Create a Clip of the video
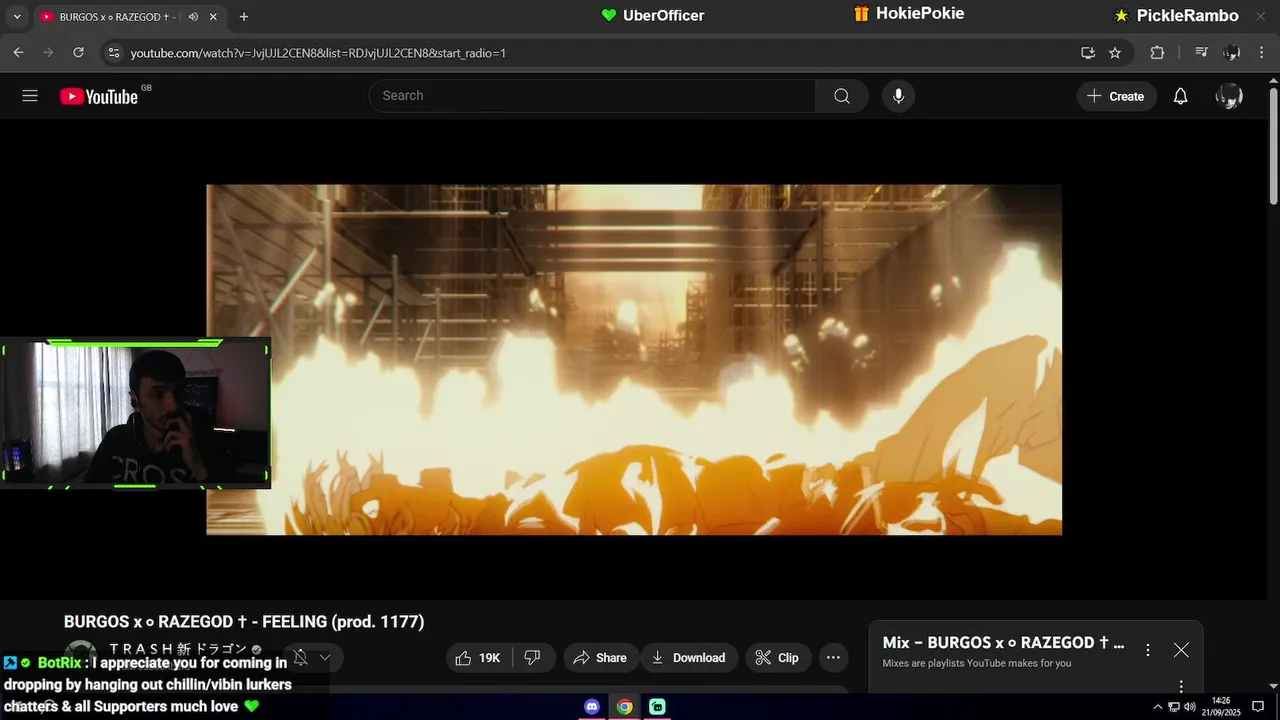 coord(777,658)
